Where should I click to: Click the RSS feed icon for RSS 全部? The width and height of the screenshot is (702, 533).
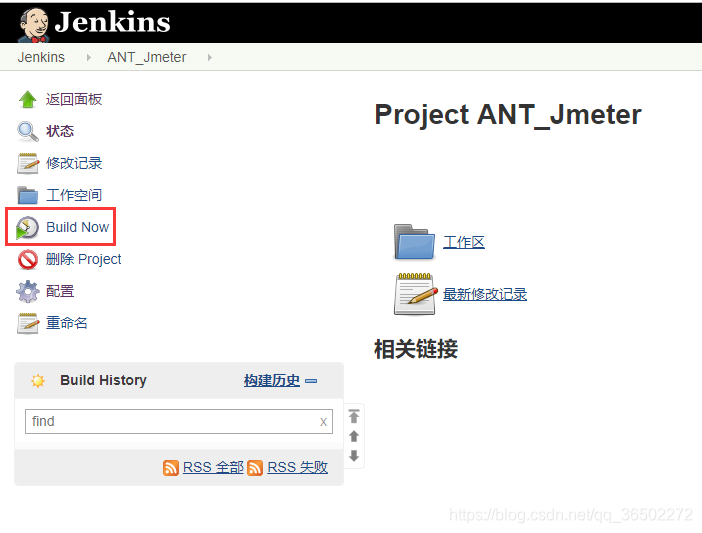click(x=171, y=468)
